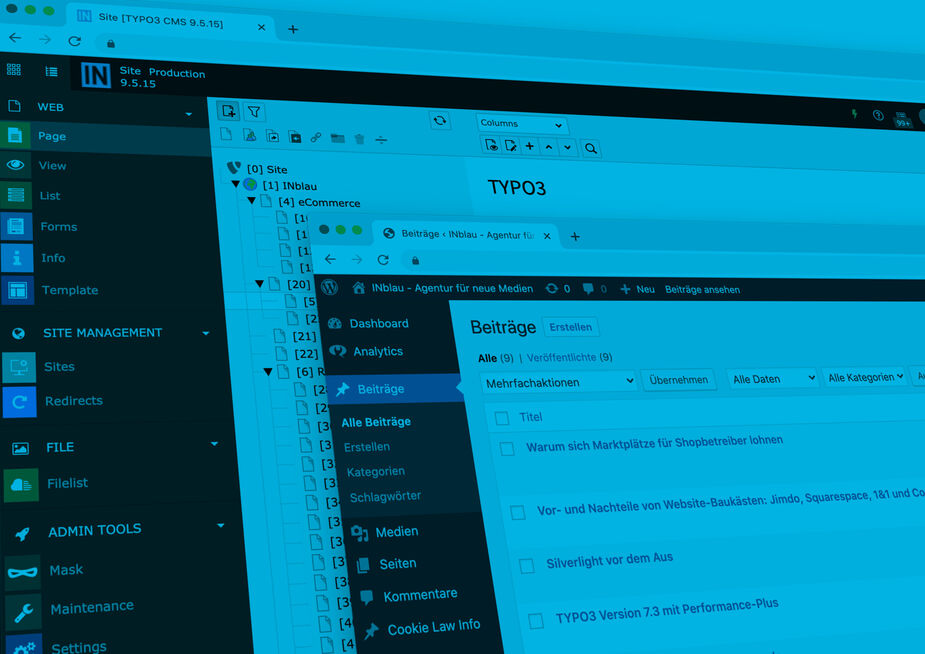The height and width of the screenshot is (654, 925).
Task: Click the edit page properties icon
Action: click(510, 145)
